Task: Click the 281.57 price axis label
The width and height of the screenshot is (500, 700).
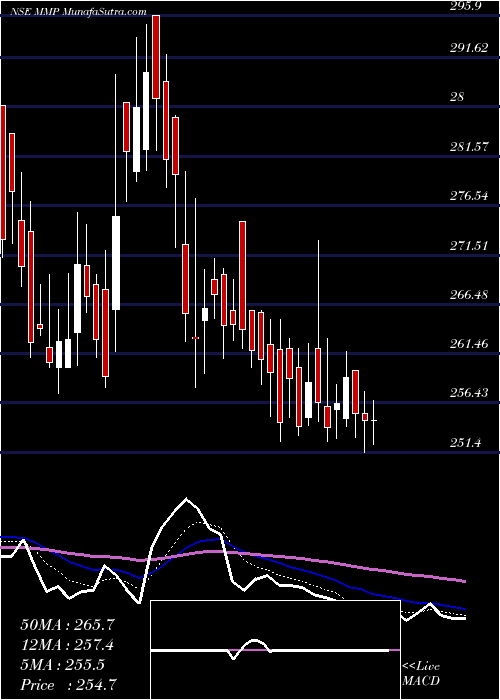Action: pos(469,146)
